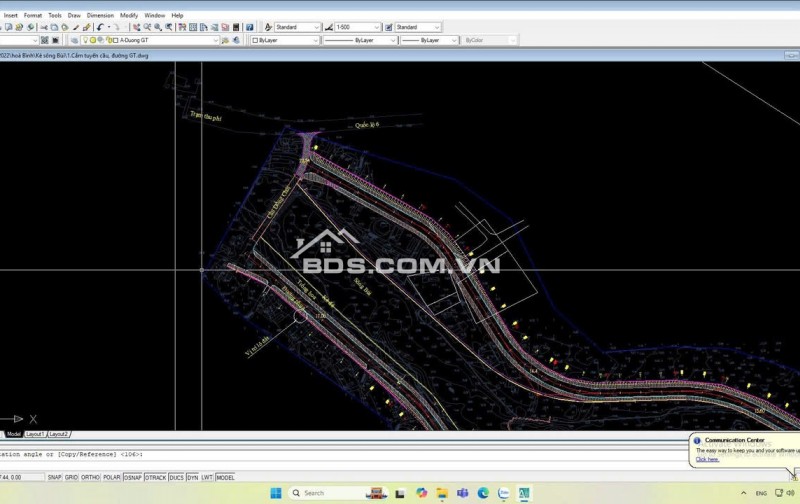This screenshot has height=504, width=800.
Task: Click the Plot Preview icon
Action: (9, 27)
